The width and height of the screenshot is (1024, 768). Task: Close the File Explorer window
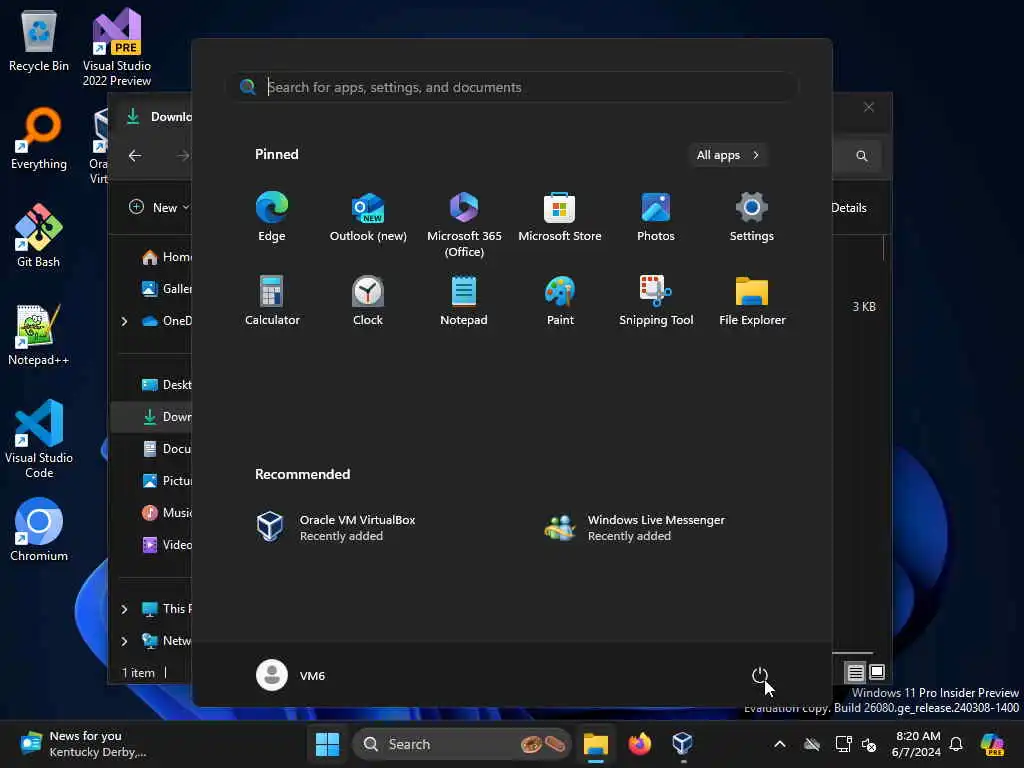pyautogui.click(x=869, y=107)
